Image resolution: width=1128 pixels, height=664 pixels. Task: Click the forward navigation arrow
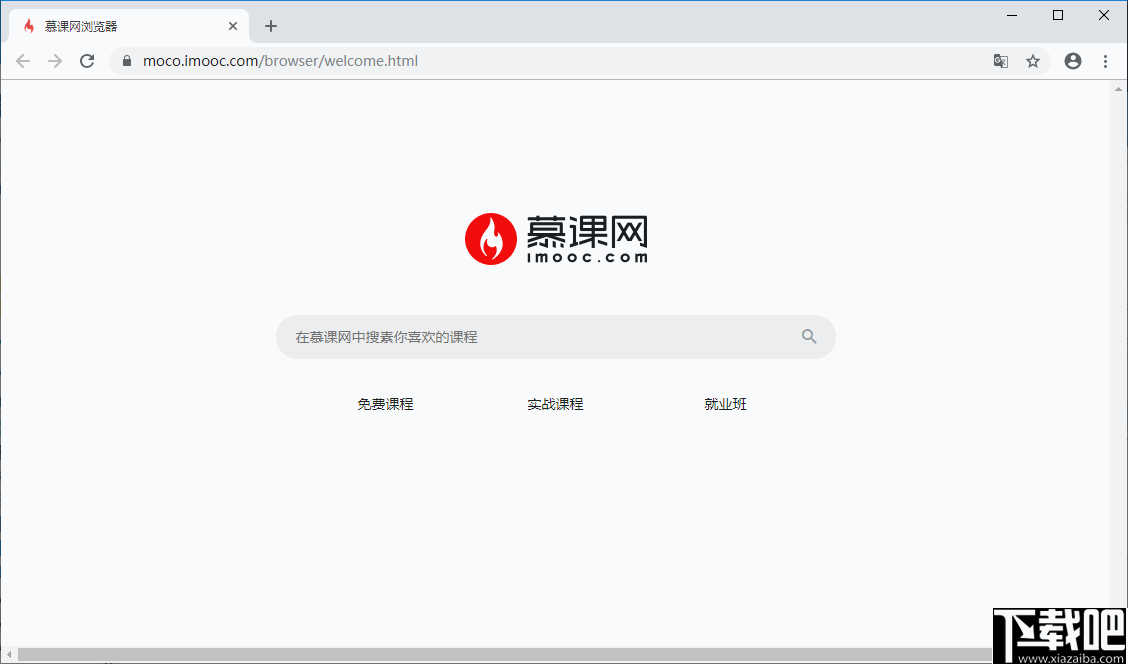[55, 60]
